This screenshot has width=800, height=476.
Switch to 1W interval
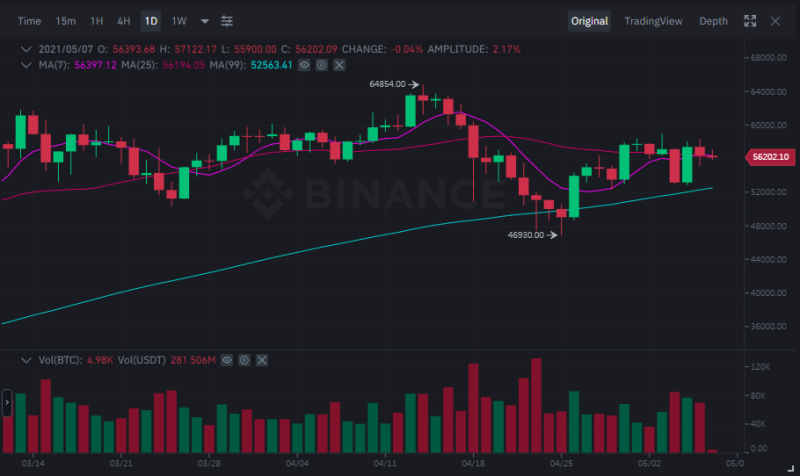point(179,21)
